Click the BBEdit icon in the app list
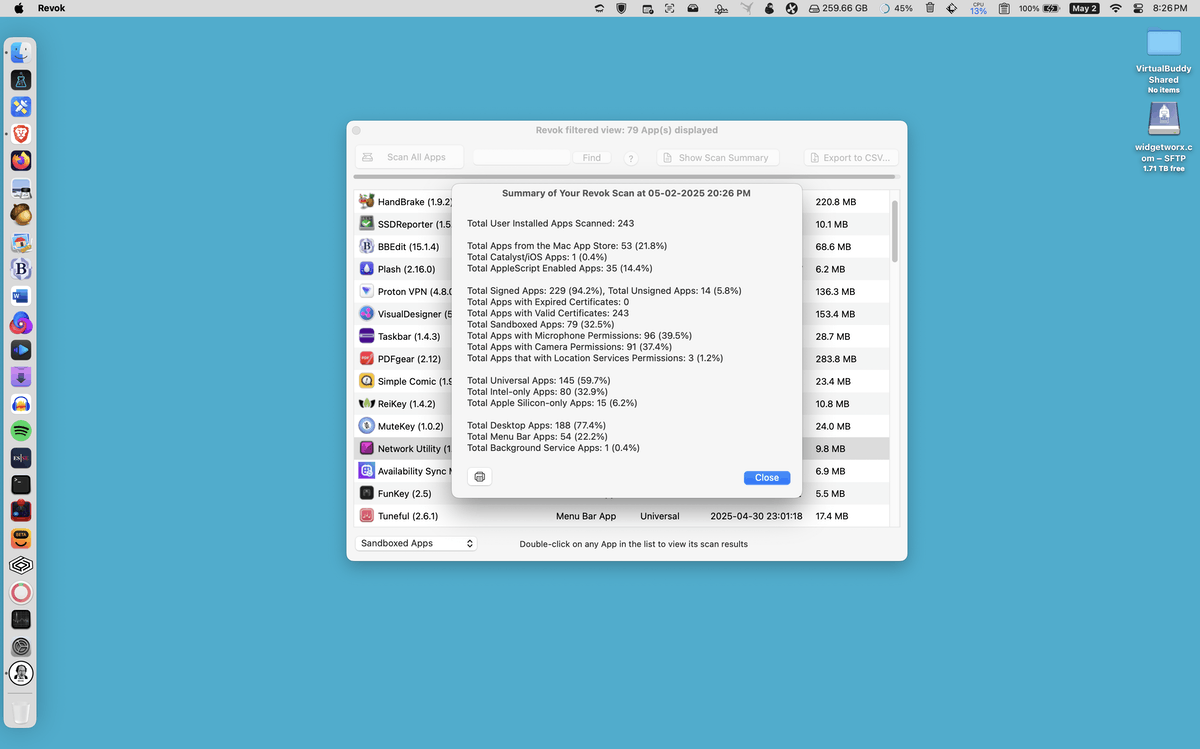1200x749 pixels. 367,246
